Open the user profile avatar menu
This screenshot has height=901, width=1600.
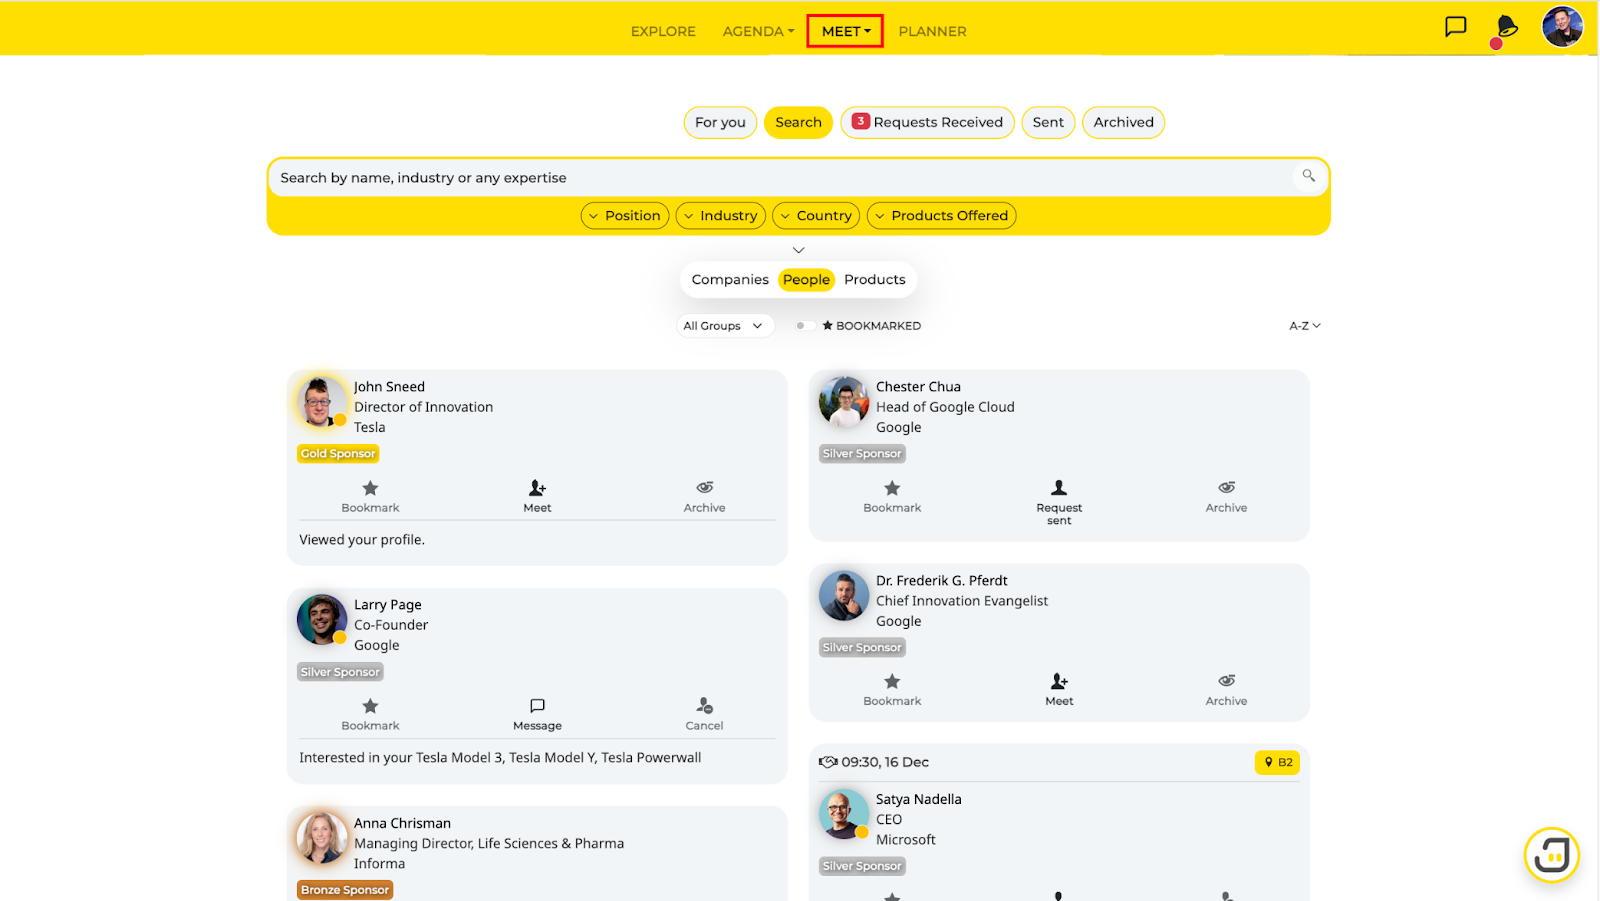pos(1562,27)
